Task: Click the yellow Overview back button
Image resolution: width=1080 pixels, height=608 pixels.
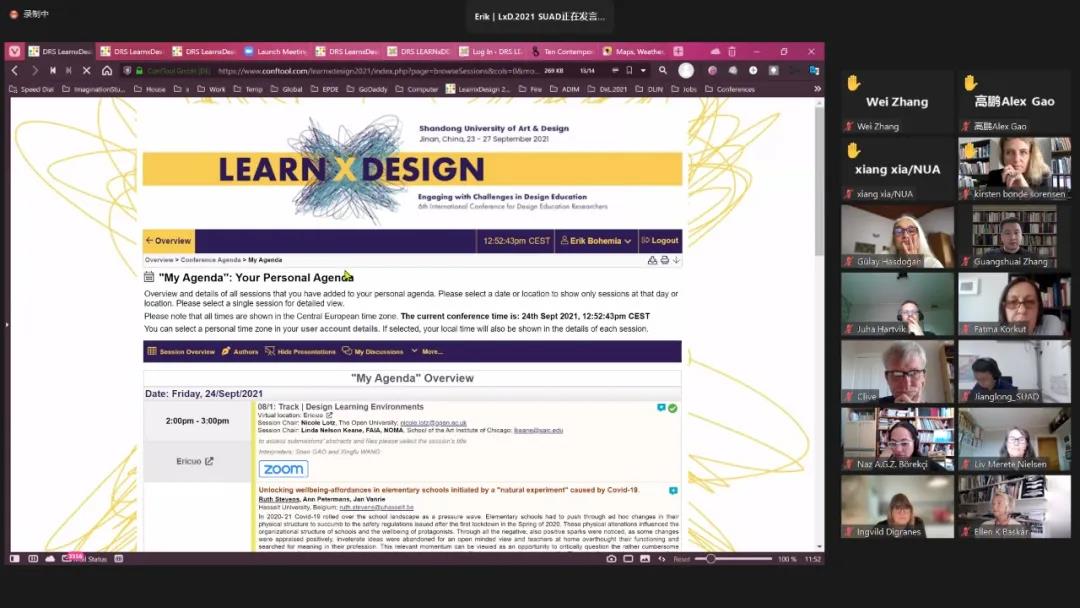Action: coord(168,241)
